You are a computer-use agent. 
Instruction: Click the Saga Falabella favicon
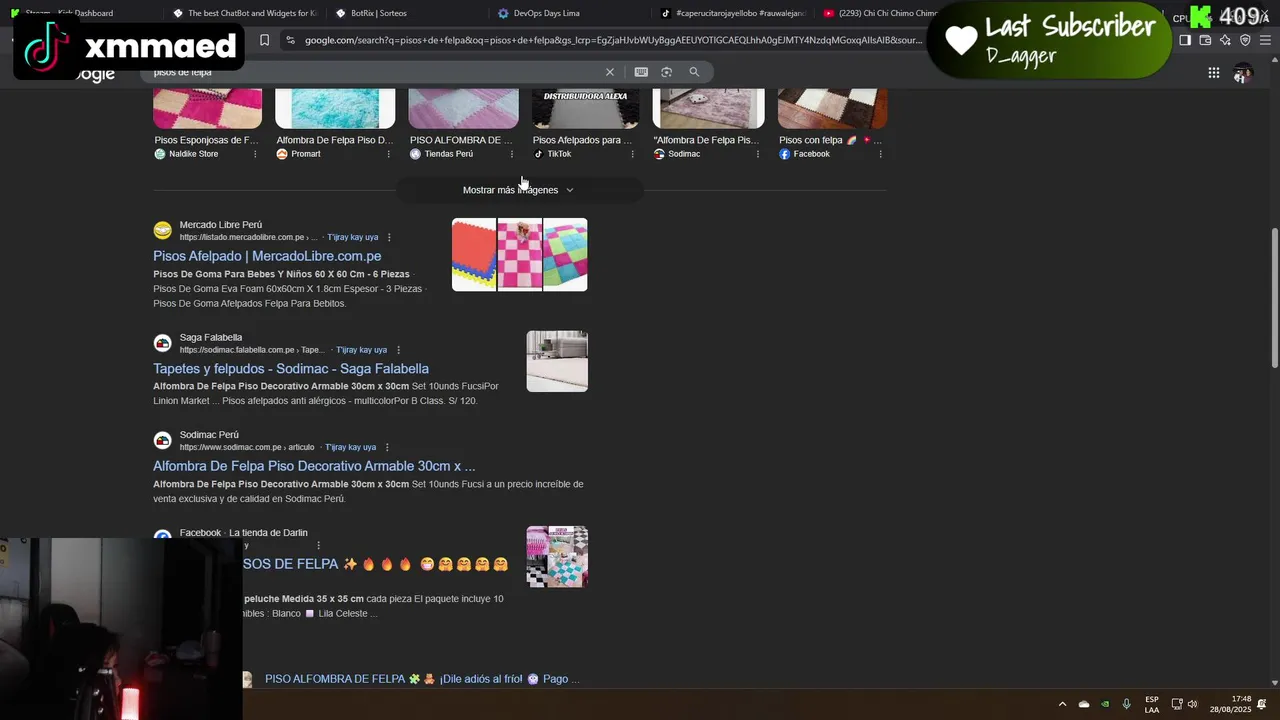[162, 343]
